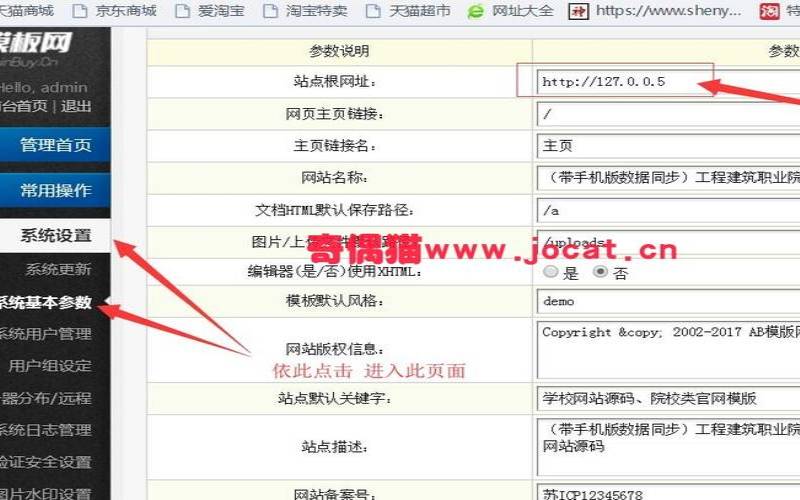Open 爱淘宝 bookmark
800x500 pixels.
tap(210, 10)
